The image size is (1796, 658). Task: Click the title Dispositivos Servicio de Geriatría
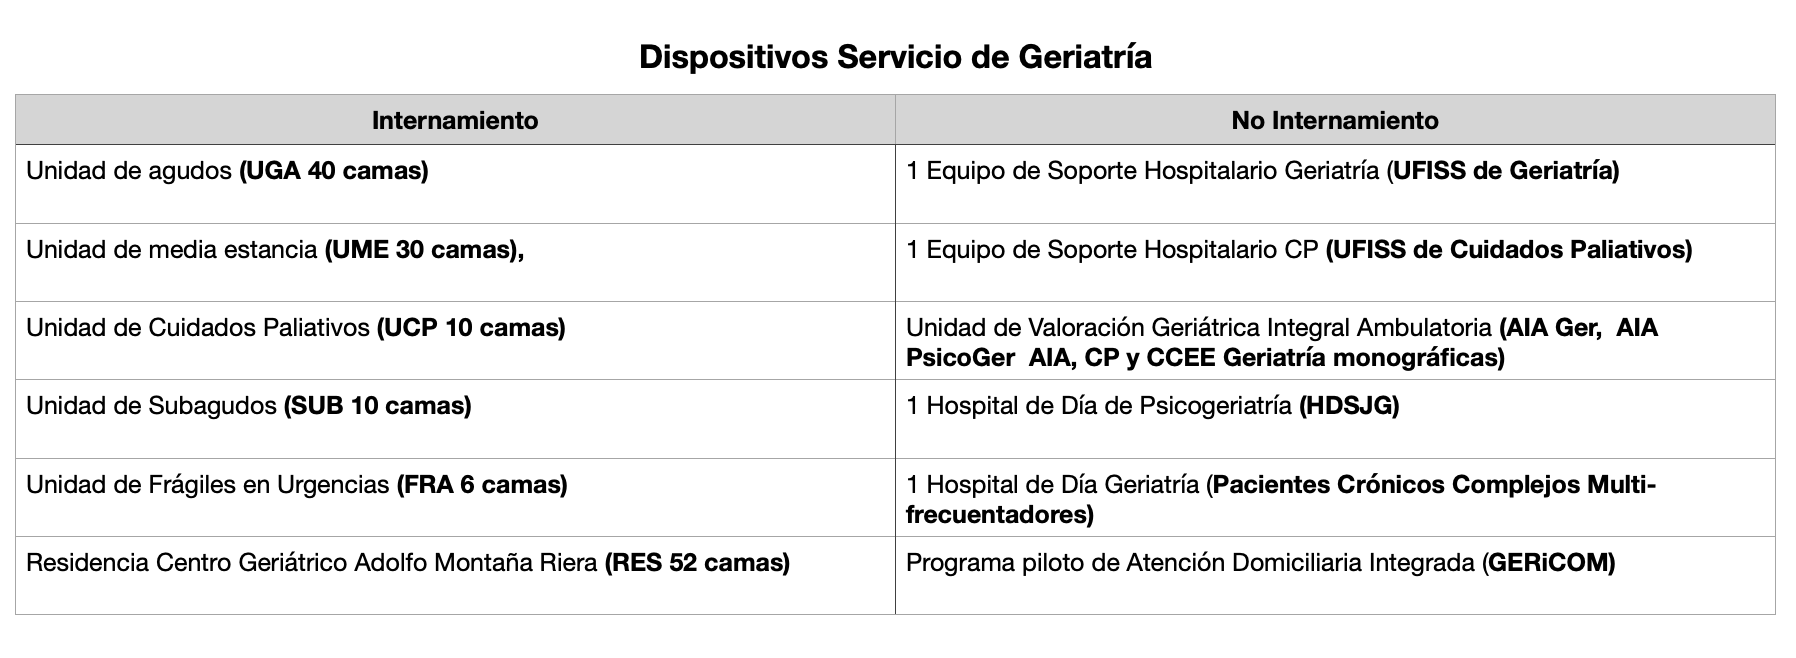point(895,57)
